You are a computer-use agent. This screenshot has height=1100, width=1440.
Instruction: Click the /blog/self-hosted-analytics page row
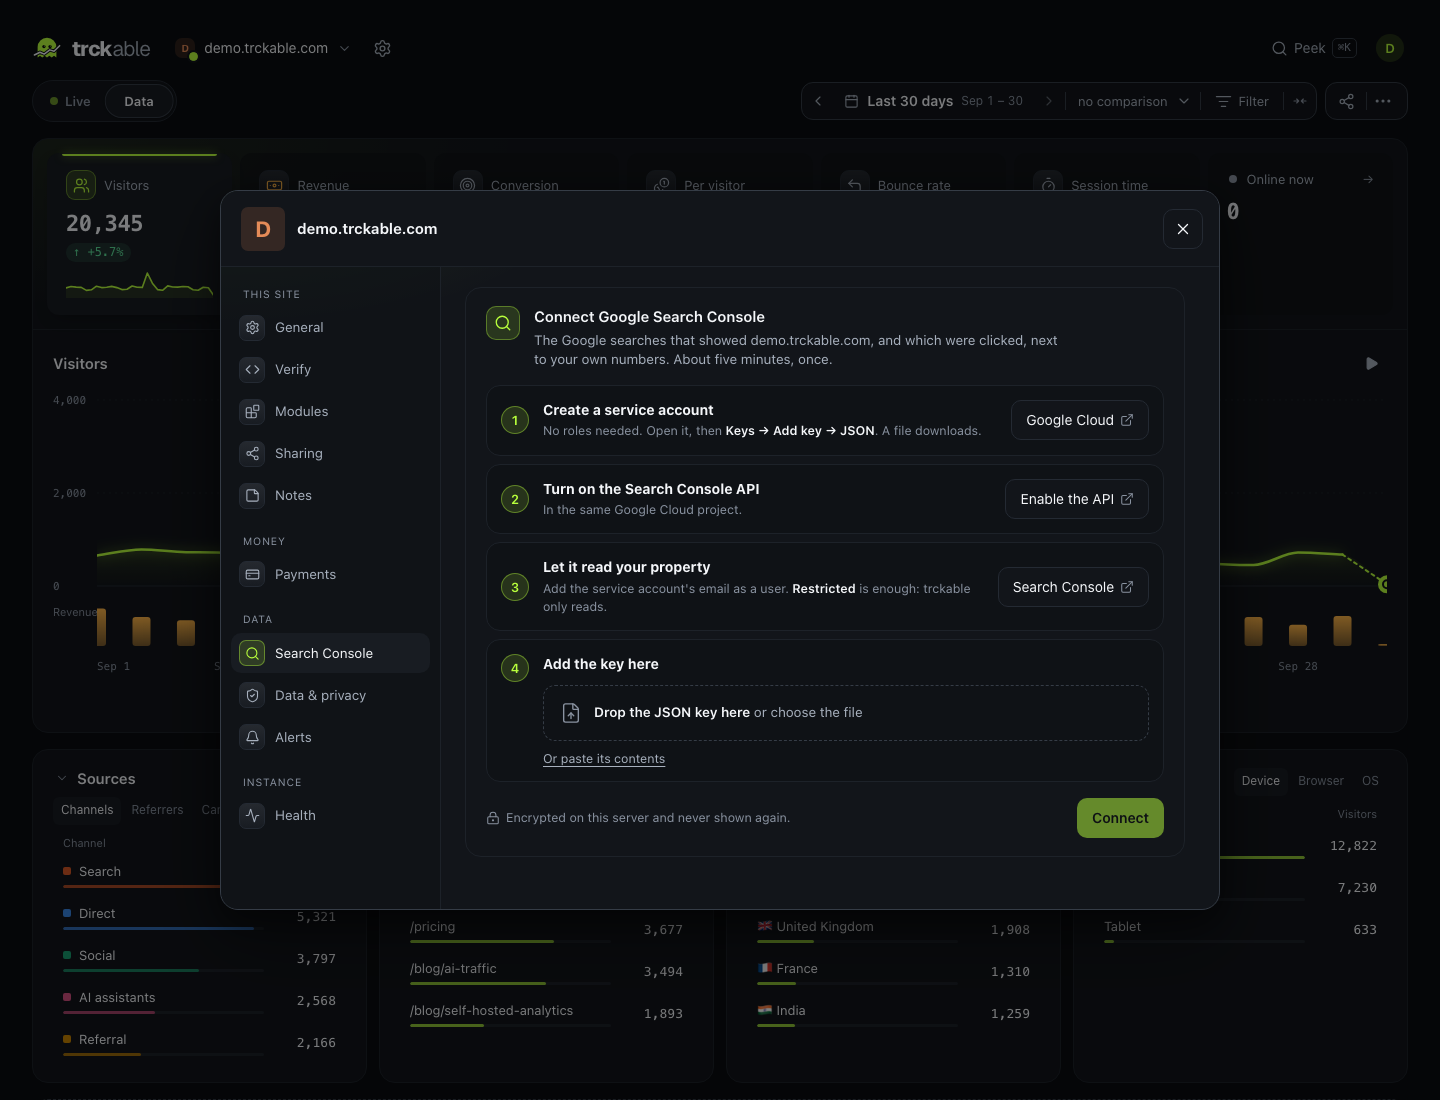pos(546,1013)
